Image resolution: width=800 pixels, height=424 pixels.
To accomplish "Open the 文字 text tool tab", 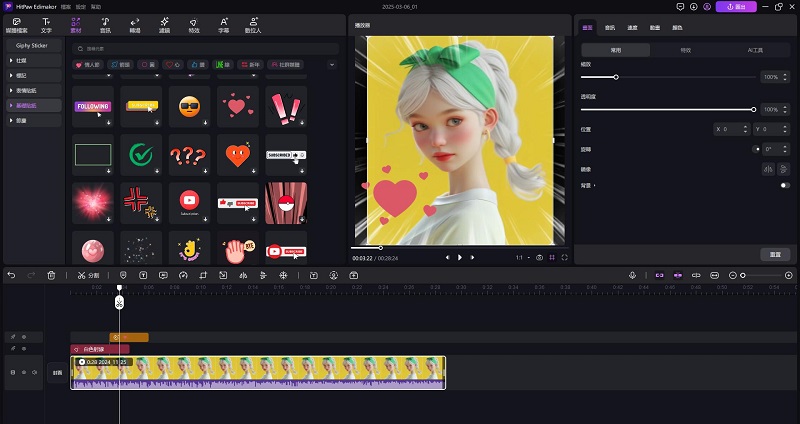I will [46, 24].
